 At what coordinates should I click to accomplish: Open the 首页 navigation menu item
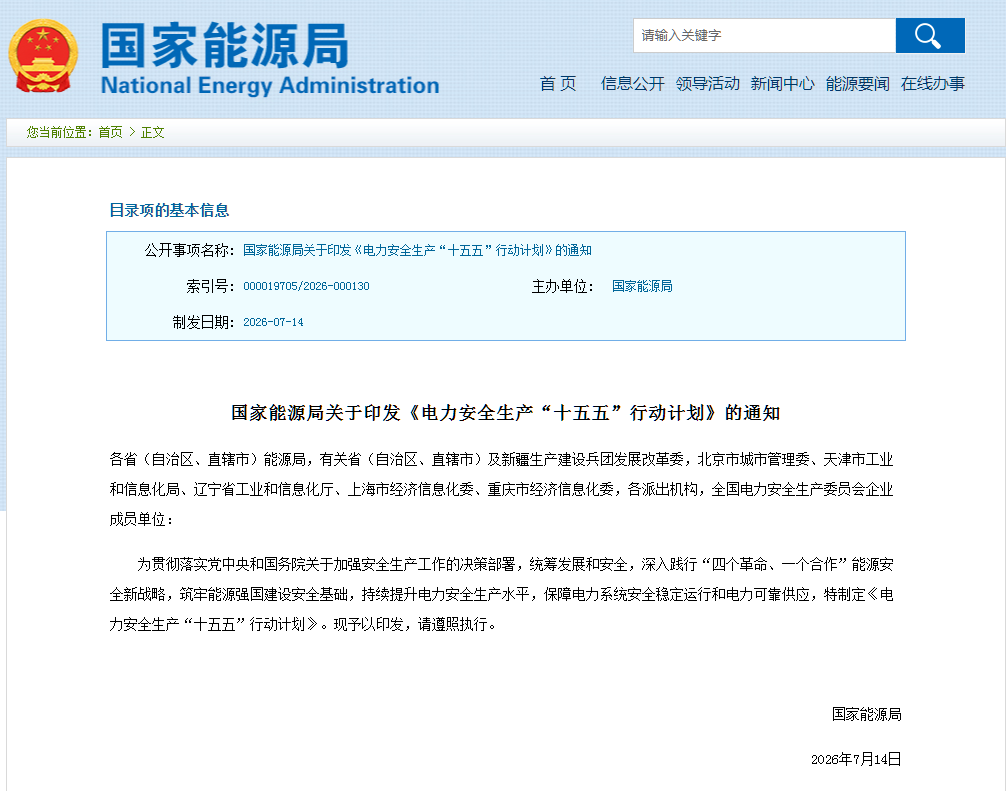558,83
